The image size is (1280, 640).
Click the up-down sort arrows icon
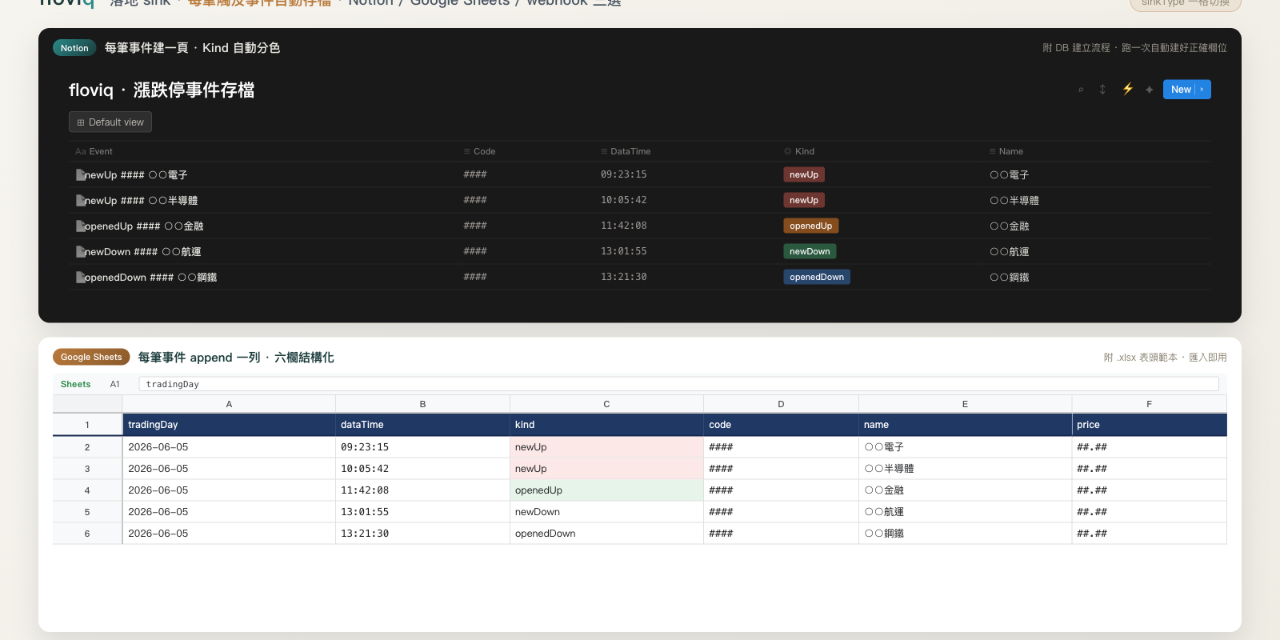[1103, 90]
